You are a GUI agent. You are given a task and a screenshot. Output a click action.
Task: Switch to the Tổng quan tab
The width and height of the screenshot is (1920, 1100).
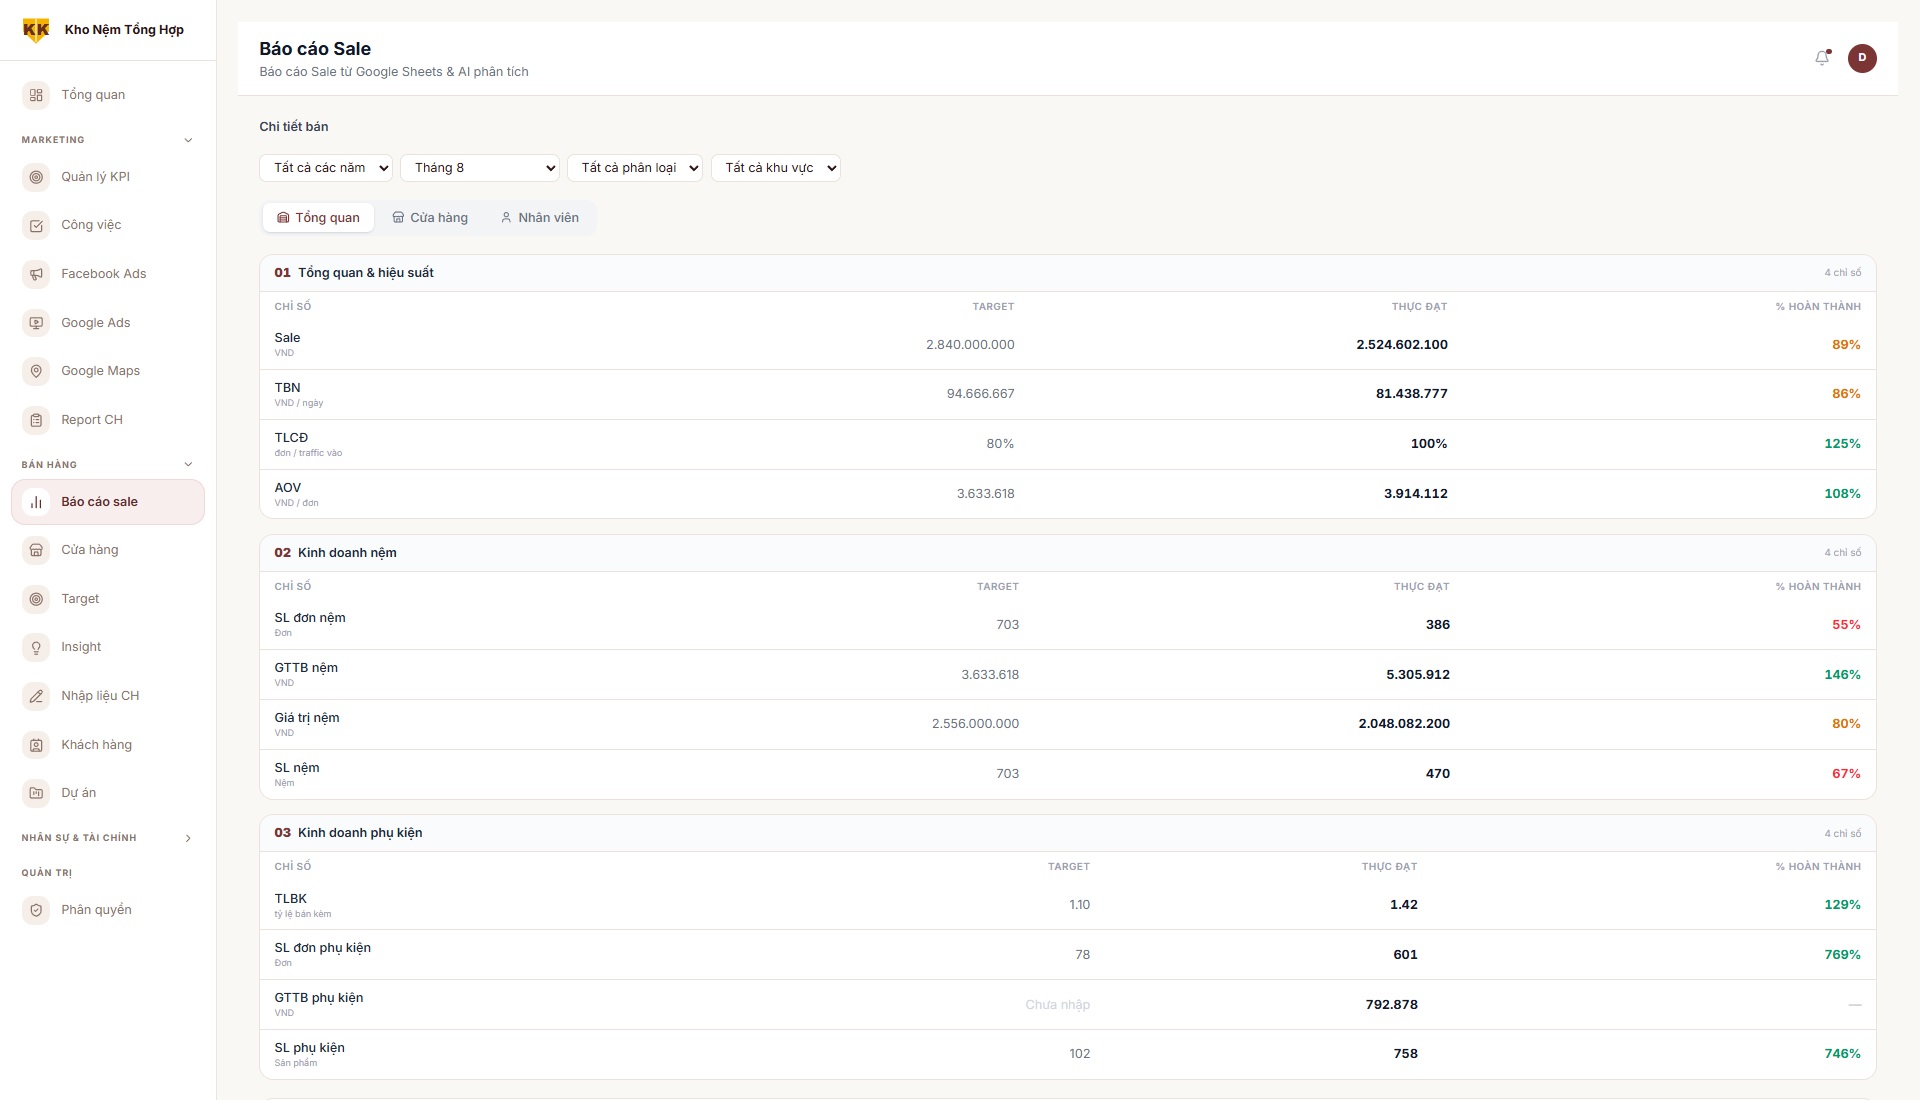click(318, 217)
